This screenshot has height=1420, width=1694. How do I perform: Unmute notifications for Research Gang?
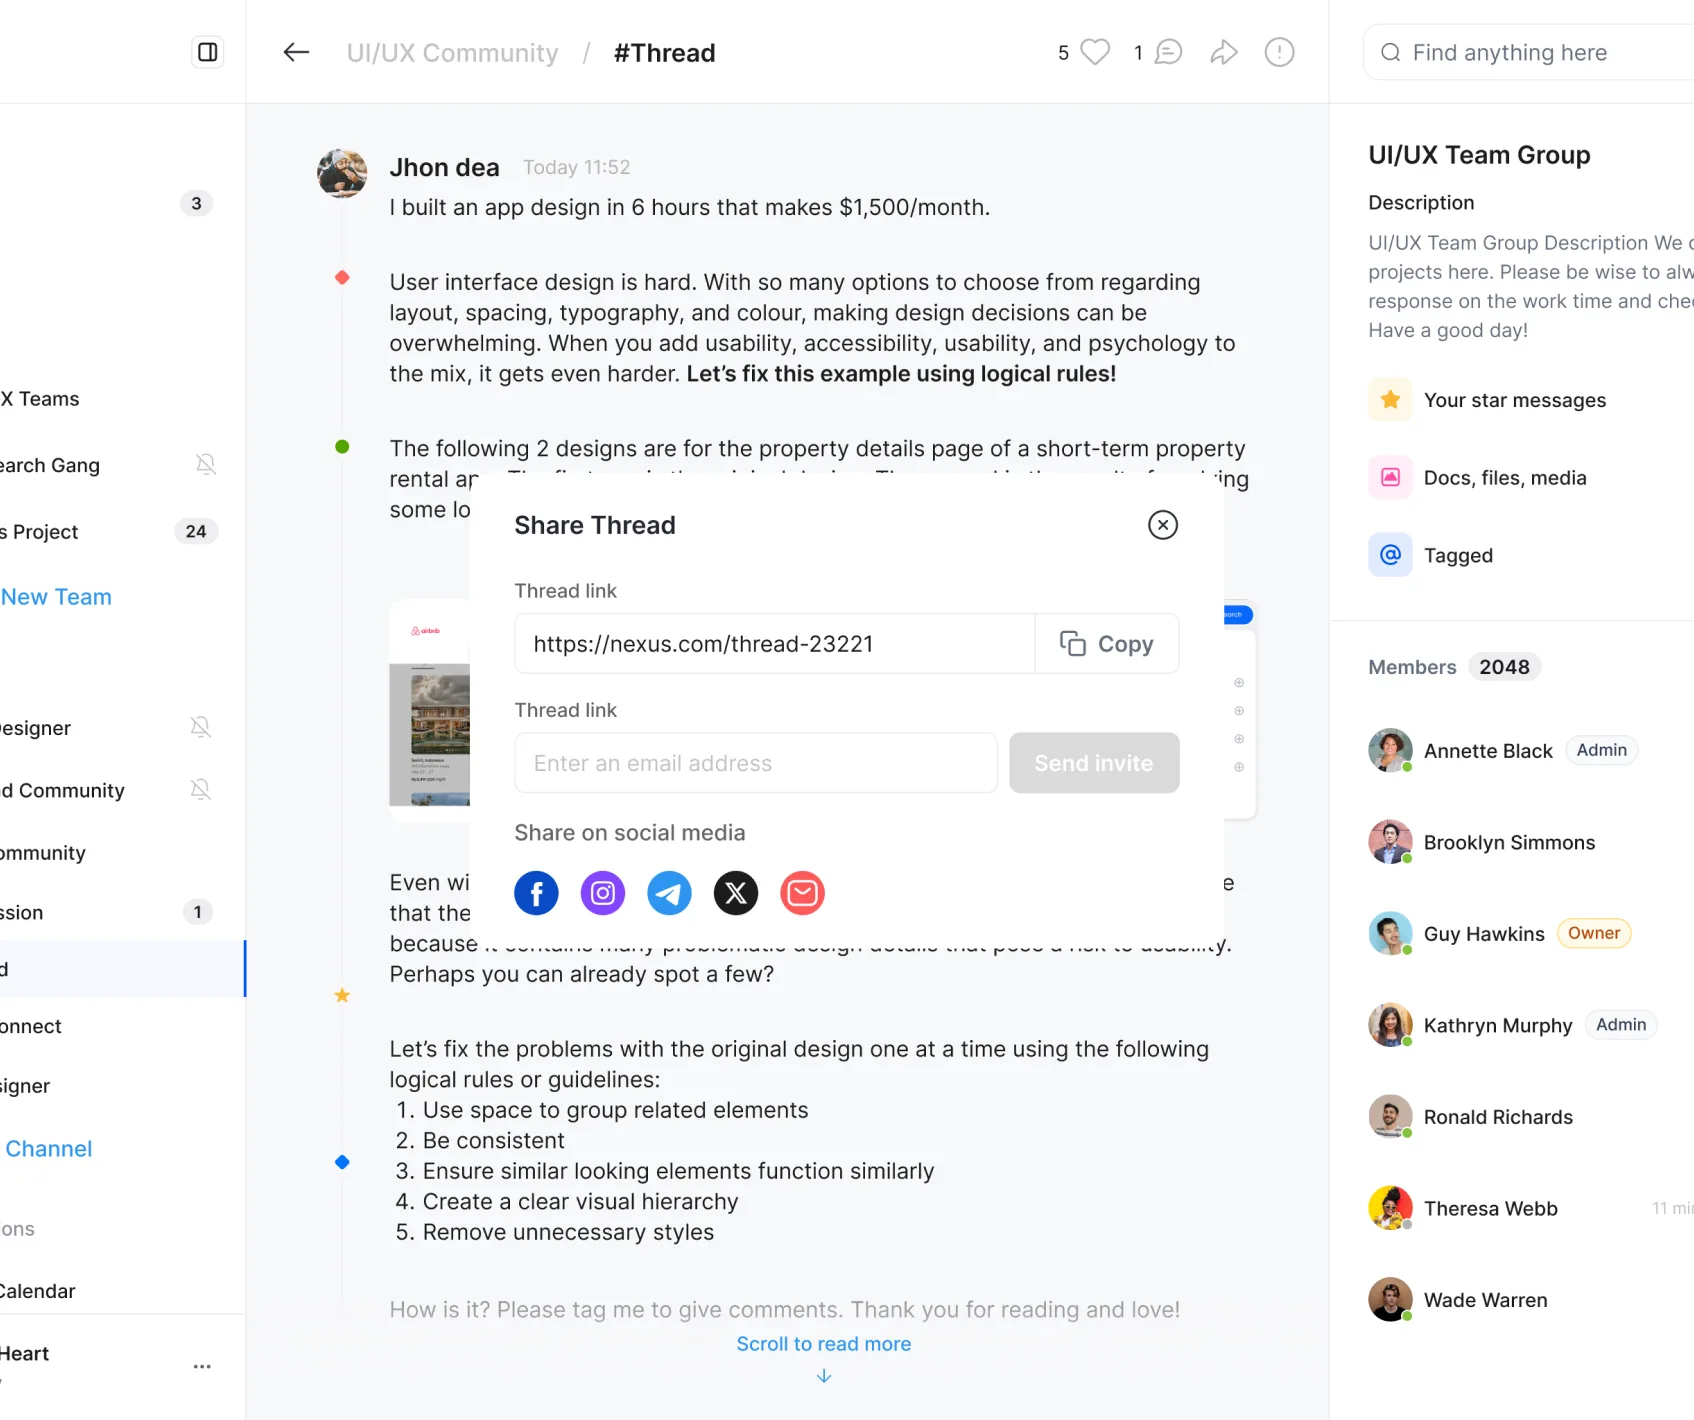205,465
